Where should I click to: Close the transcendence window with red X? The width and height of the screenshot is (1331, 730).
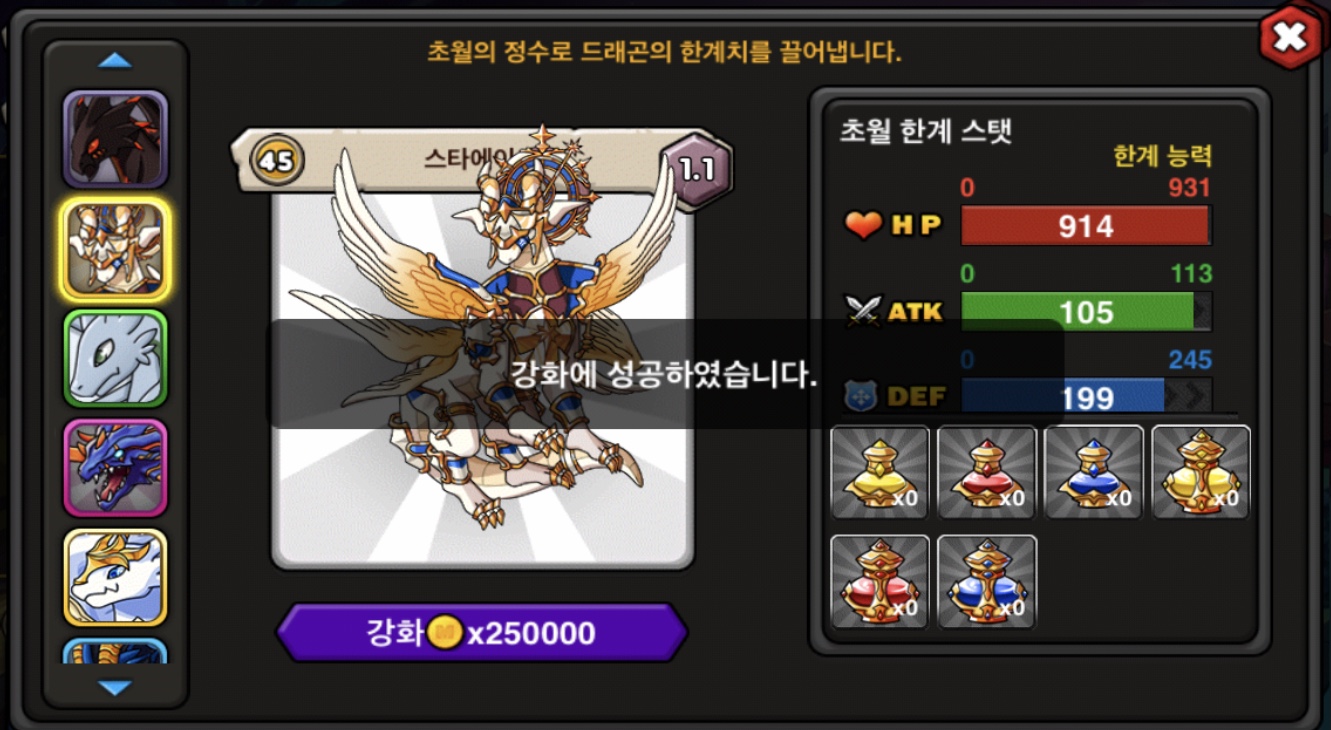[1290, 37]
